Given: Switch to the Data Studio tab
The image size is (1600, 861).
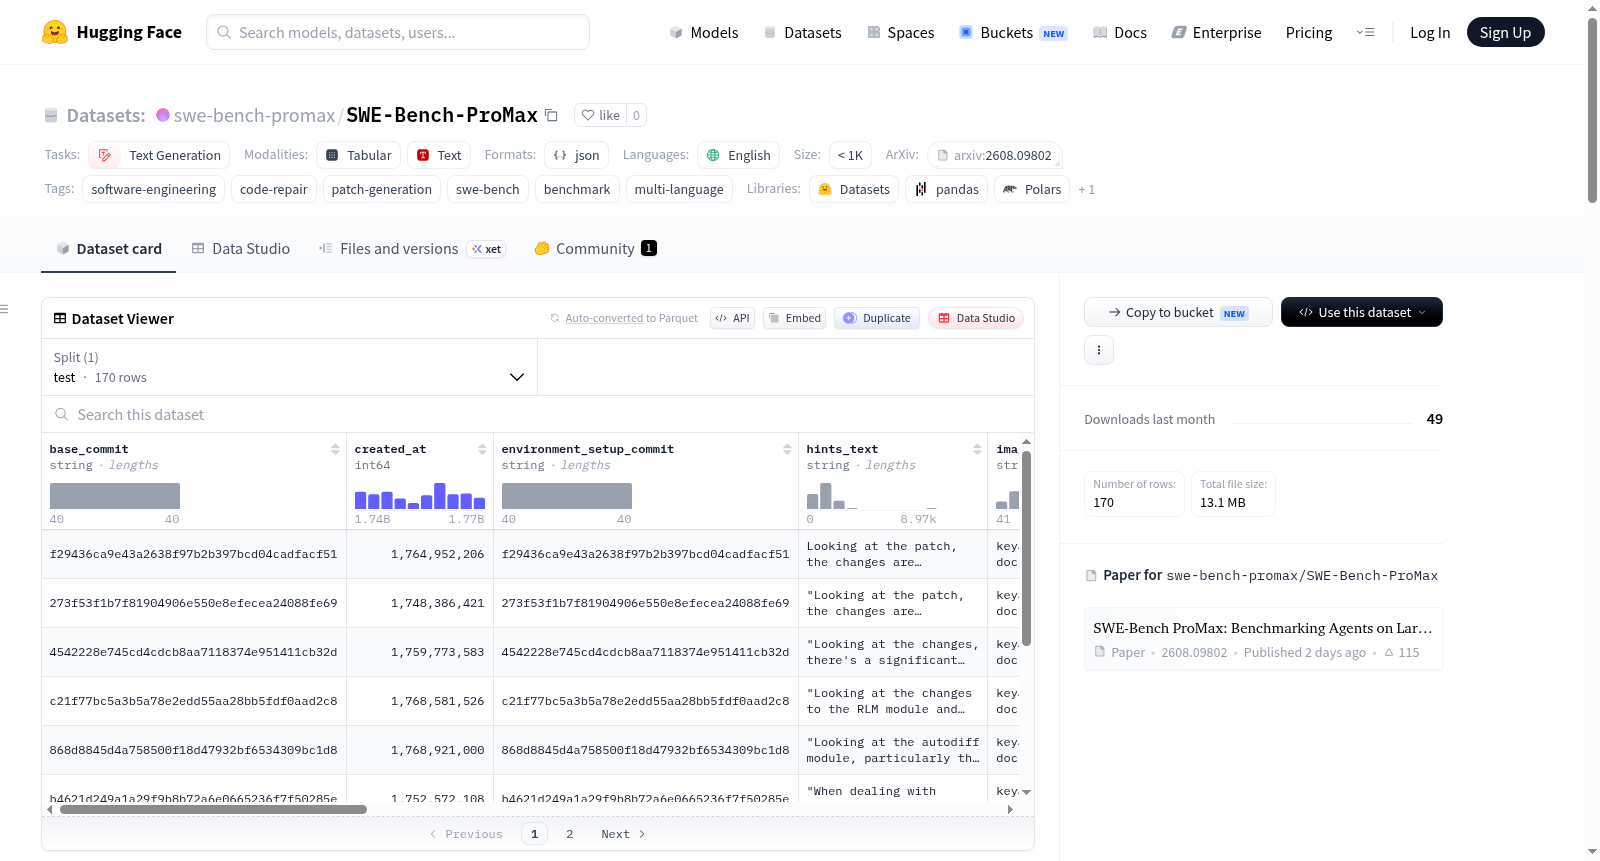Looking at the screenshot, I should point(241,249).
